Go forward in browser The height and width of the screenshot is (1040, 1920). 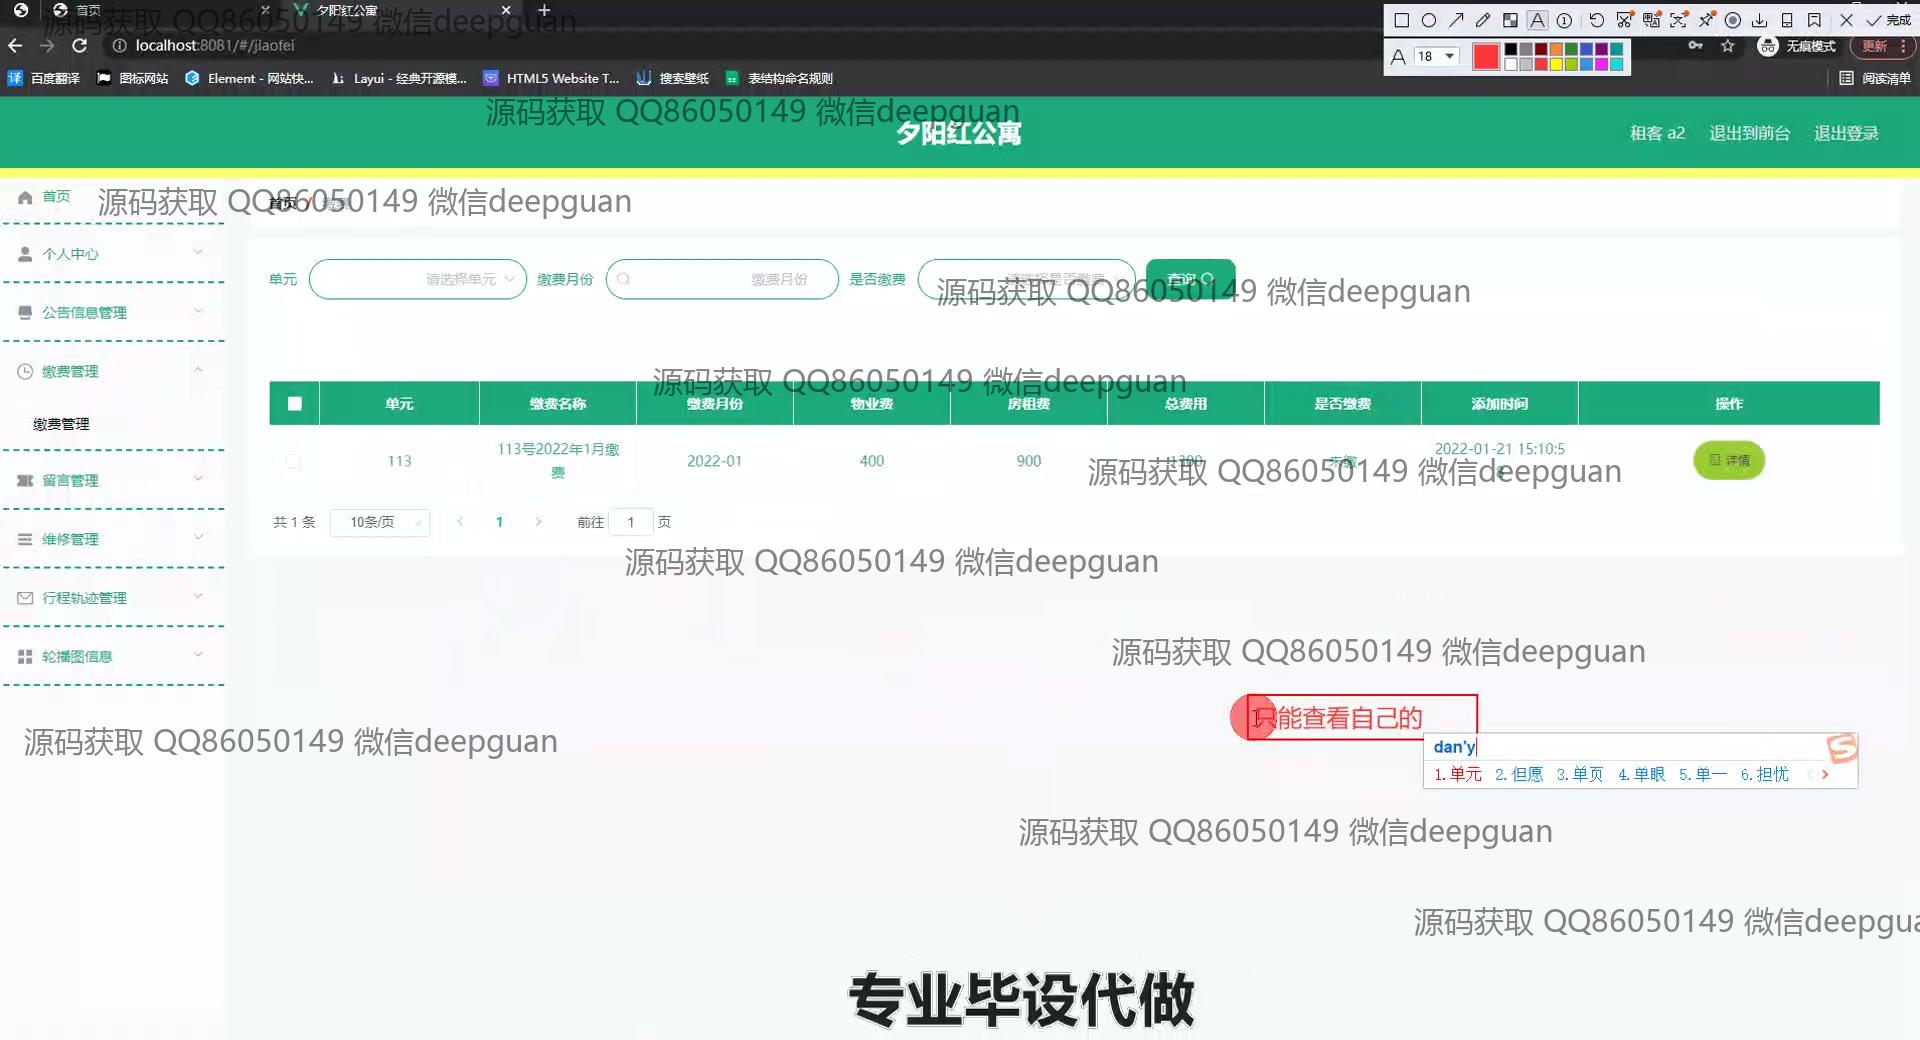[47, 45]
